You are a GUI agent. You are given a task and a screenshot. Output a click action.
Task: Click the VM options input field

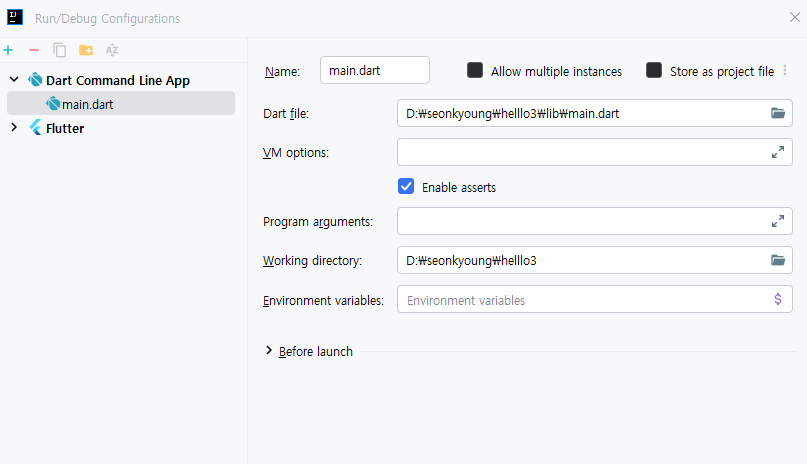594,152
